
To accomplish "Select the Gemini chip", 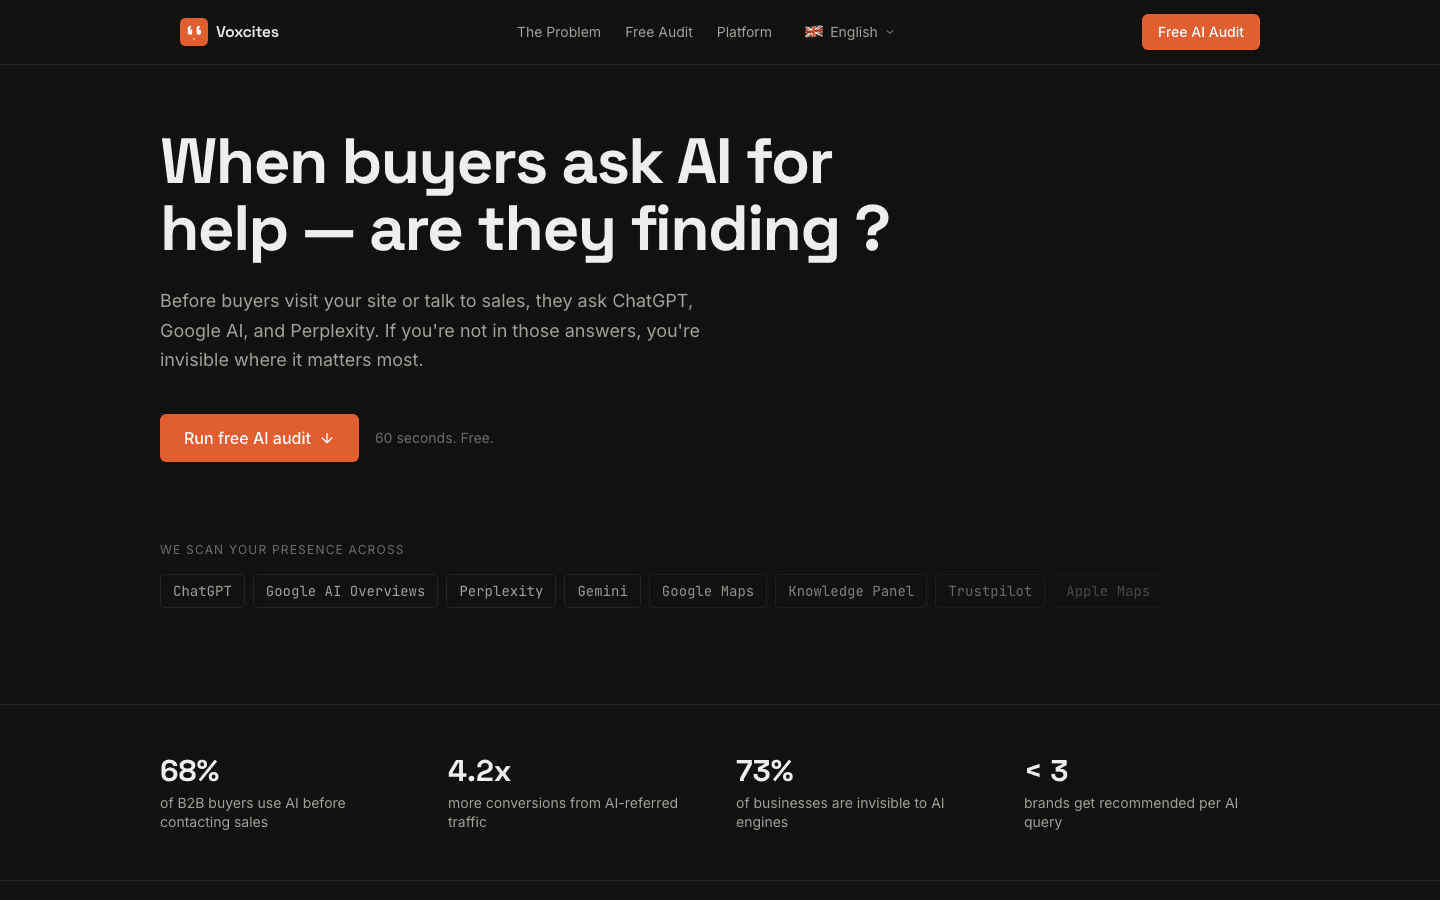I will pyautogui.click(x=602, y=591).
